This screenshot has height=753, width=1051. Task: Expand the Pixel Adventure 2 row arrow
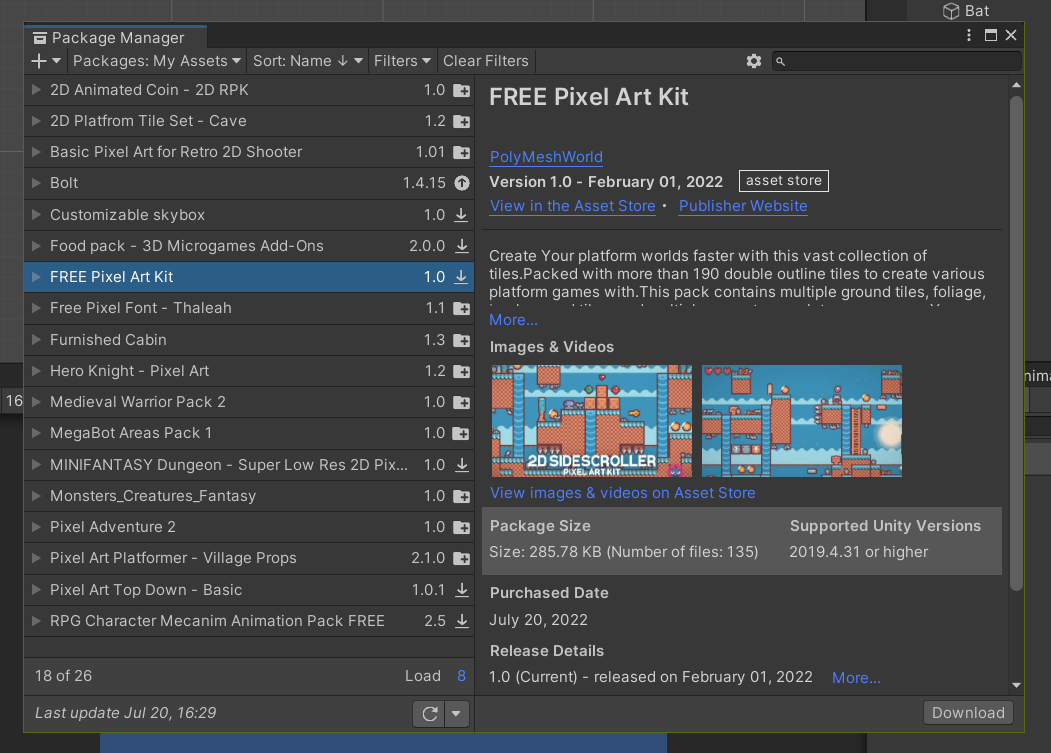[36, 526]
